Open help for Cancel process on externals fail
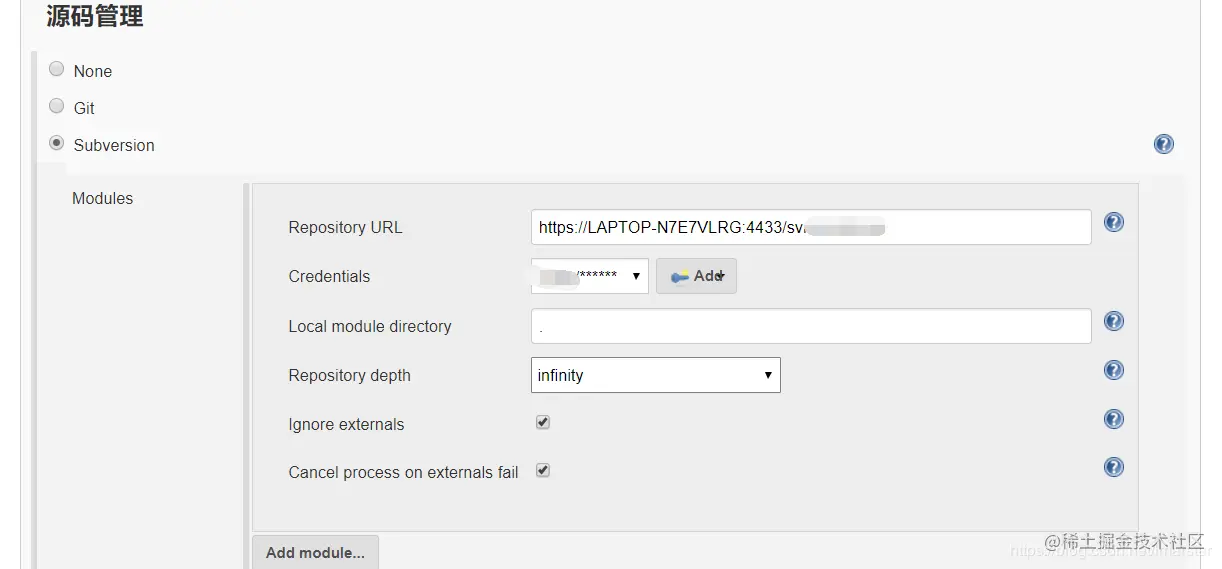 (1113, 467)
